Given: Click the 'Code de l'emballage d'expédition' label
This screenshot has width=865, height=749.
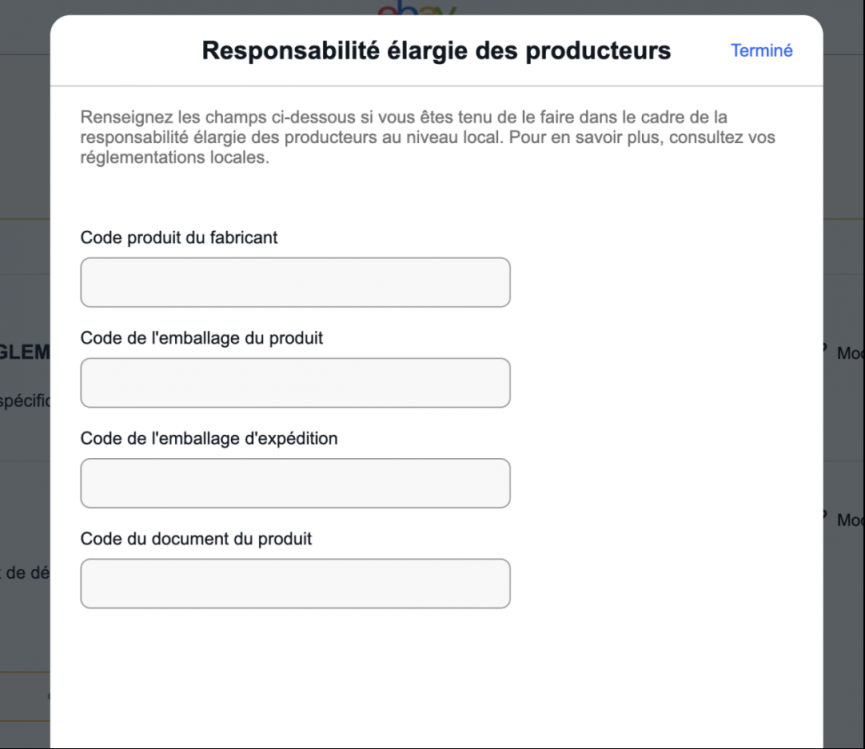Looking at the screenshot, I should click(208, 438).
